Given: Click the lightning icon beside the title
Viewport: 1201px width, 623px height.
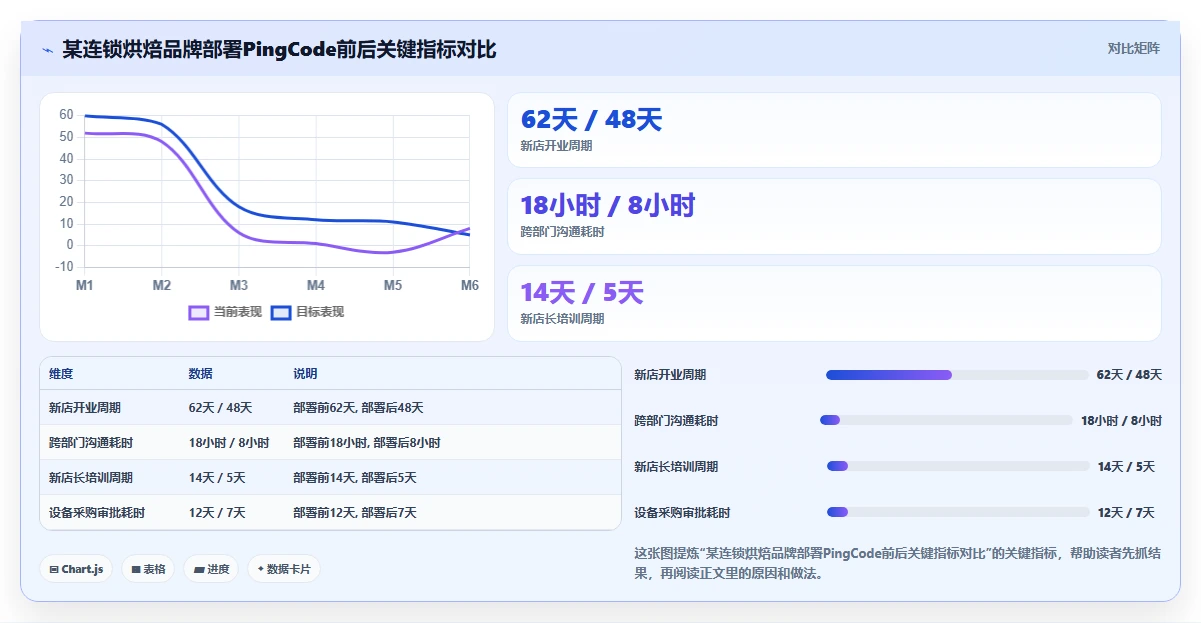Looking at the screenshot, I should pos(47,50).
